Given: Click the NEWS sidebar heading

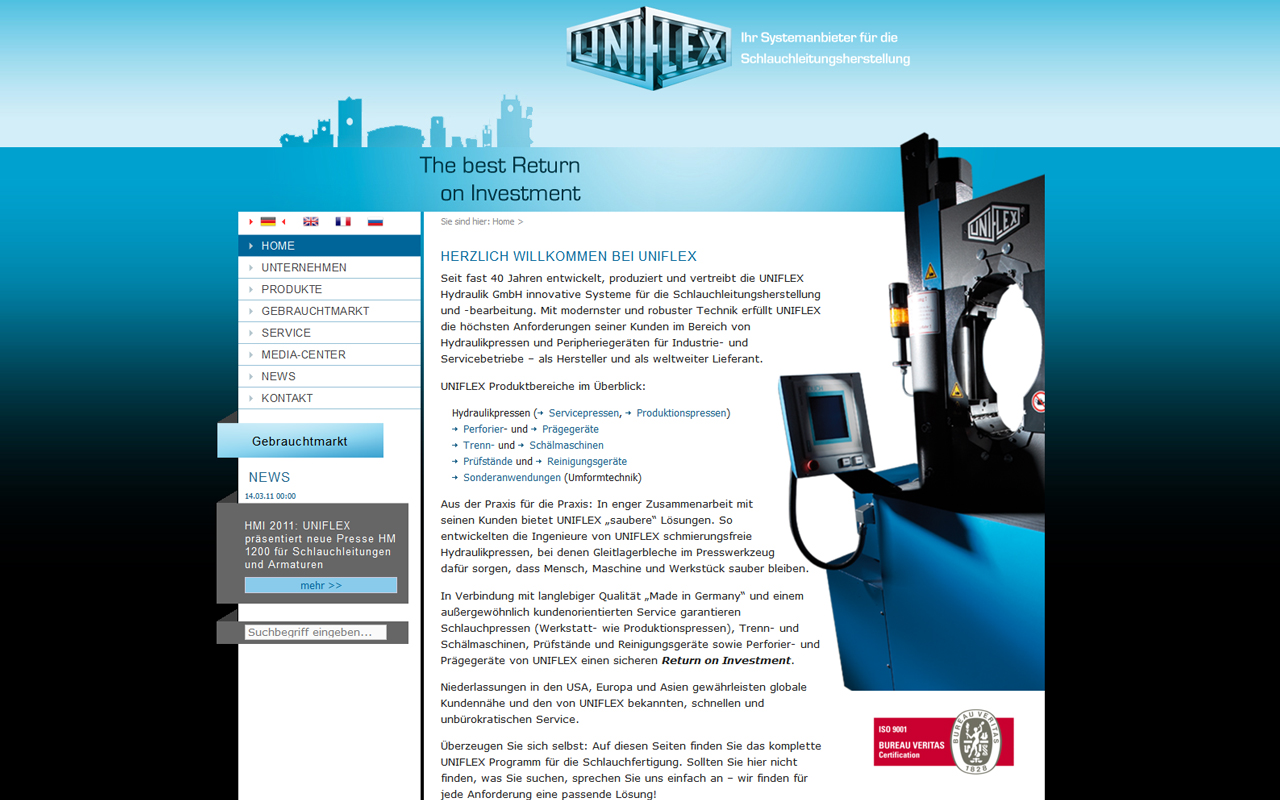Looking at the screenshot, I should 269,477.
